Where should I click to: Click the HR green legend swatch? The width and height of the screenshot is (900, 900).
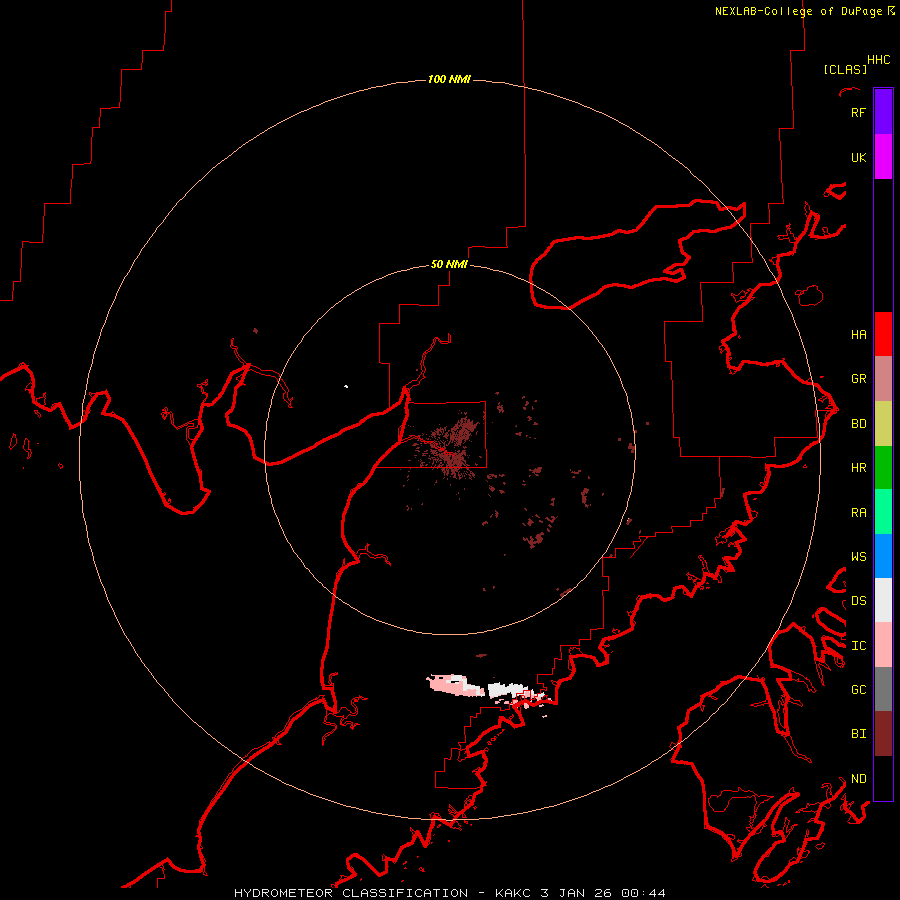[x=883, y=468]
